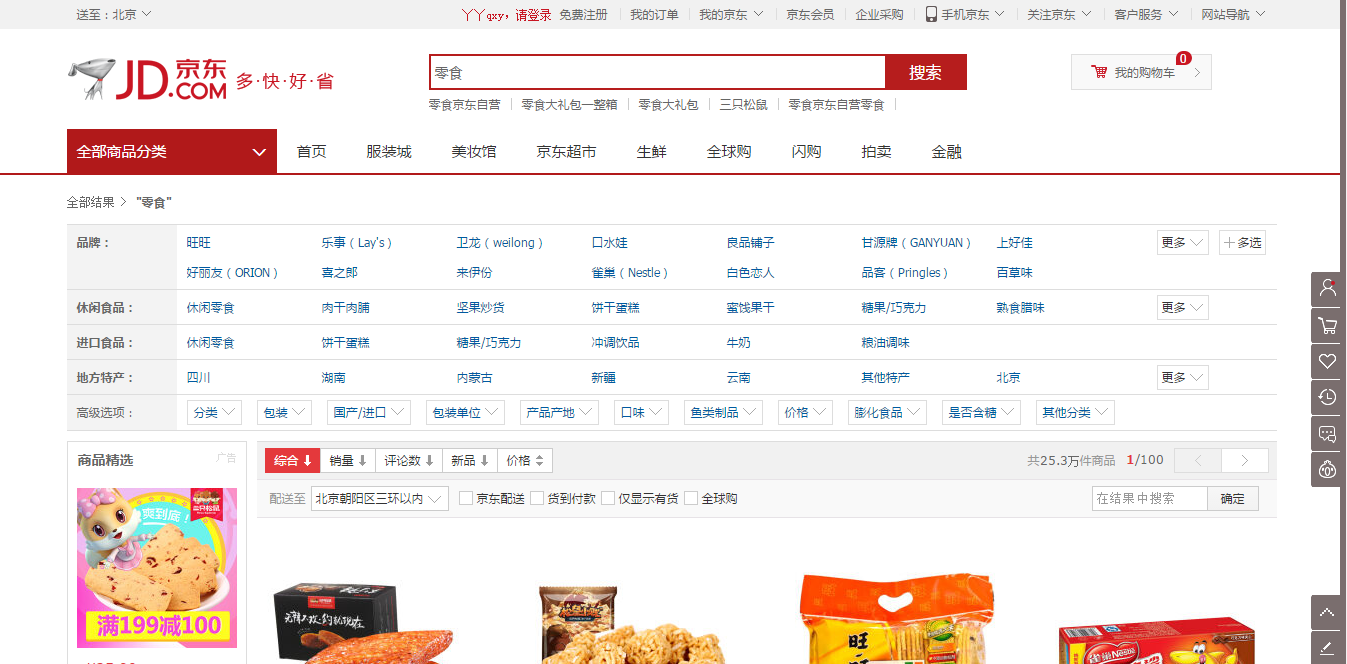Expand 更多 in the 休闲食品 row

pyautogui.click(x=1183, y=308)
